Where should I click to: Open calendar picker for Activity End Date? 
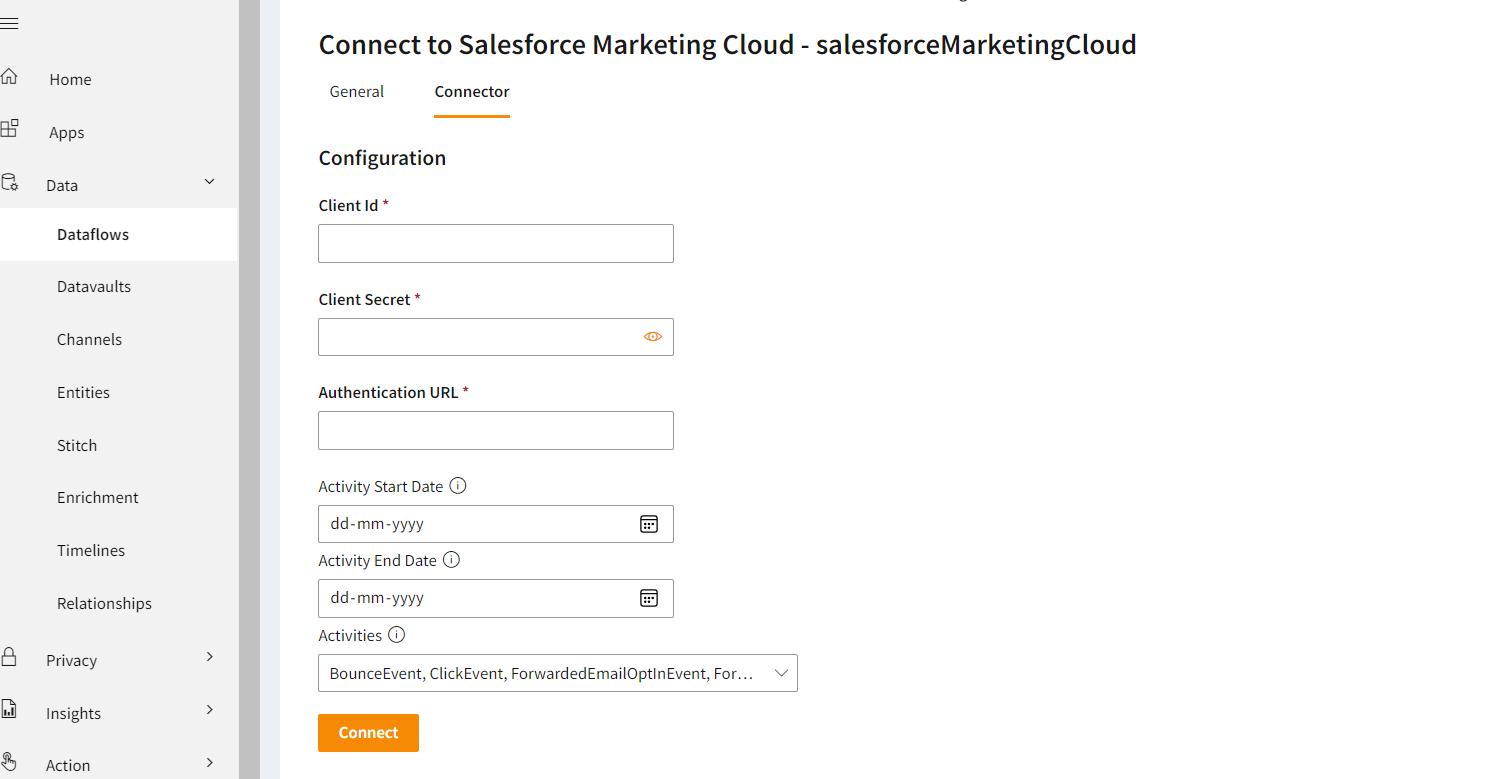pos(649,598)
